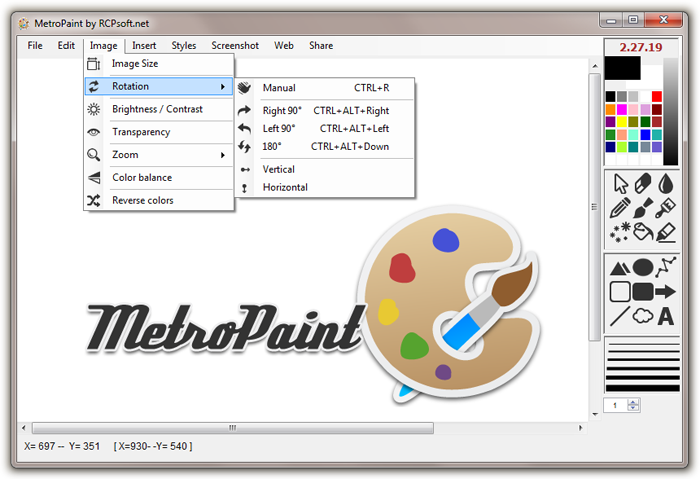
Task: Expand the Zoom submenu
Action: [x=159, y=155]
